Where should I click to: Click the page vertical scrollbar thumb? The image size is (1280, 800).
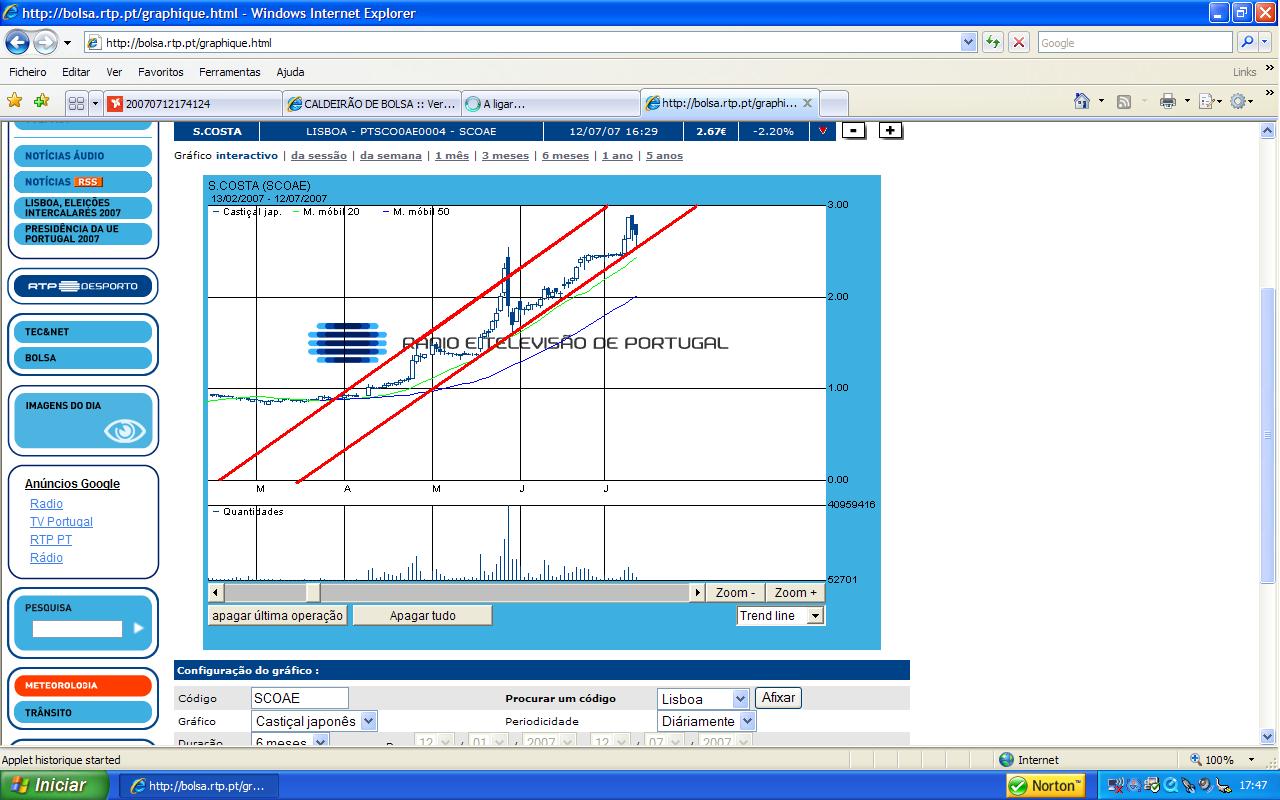(x=1269, y=437)
